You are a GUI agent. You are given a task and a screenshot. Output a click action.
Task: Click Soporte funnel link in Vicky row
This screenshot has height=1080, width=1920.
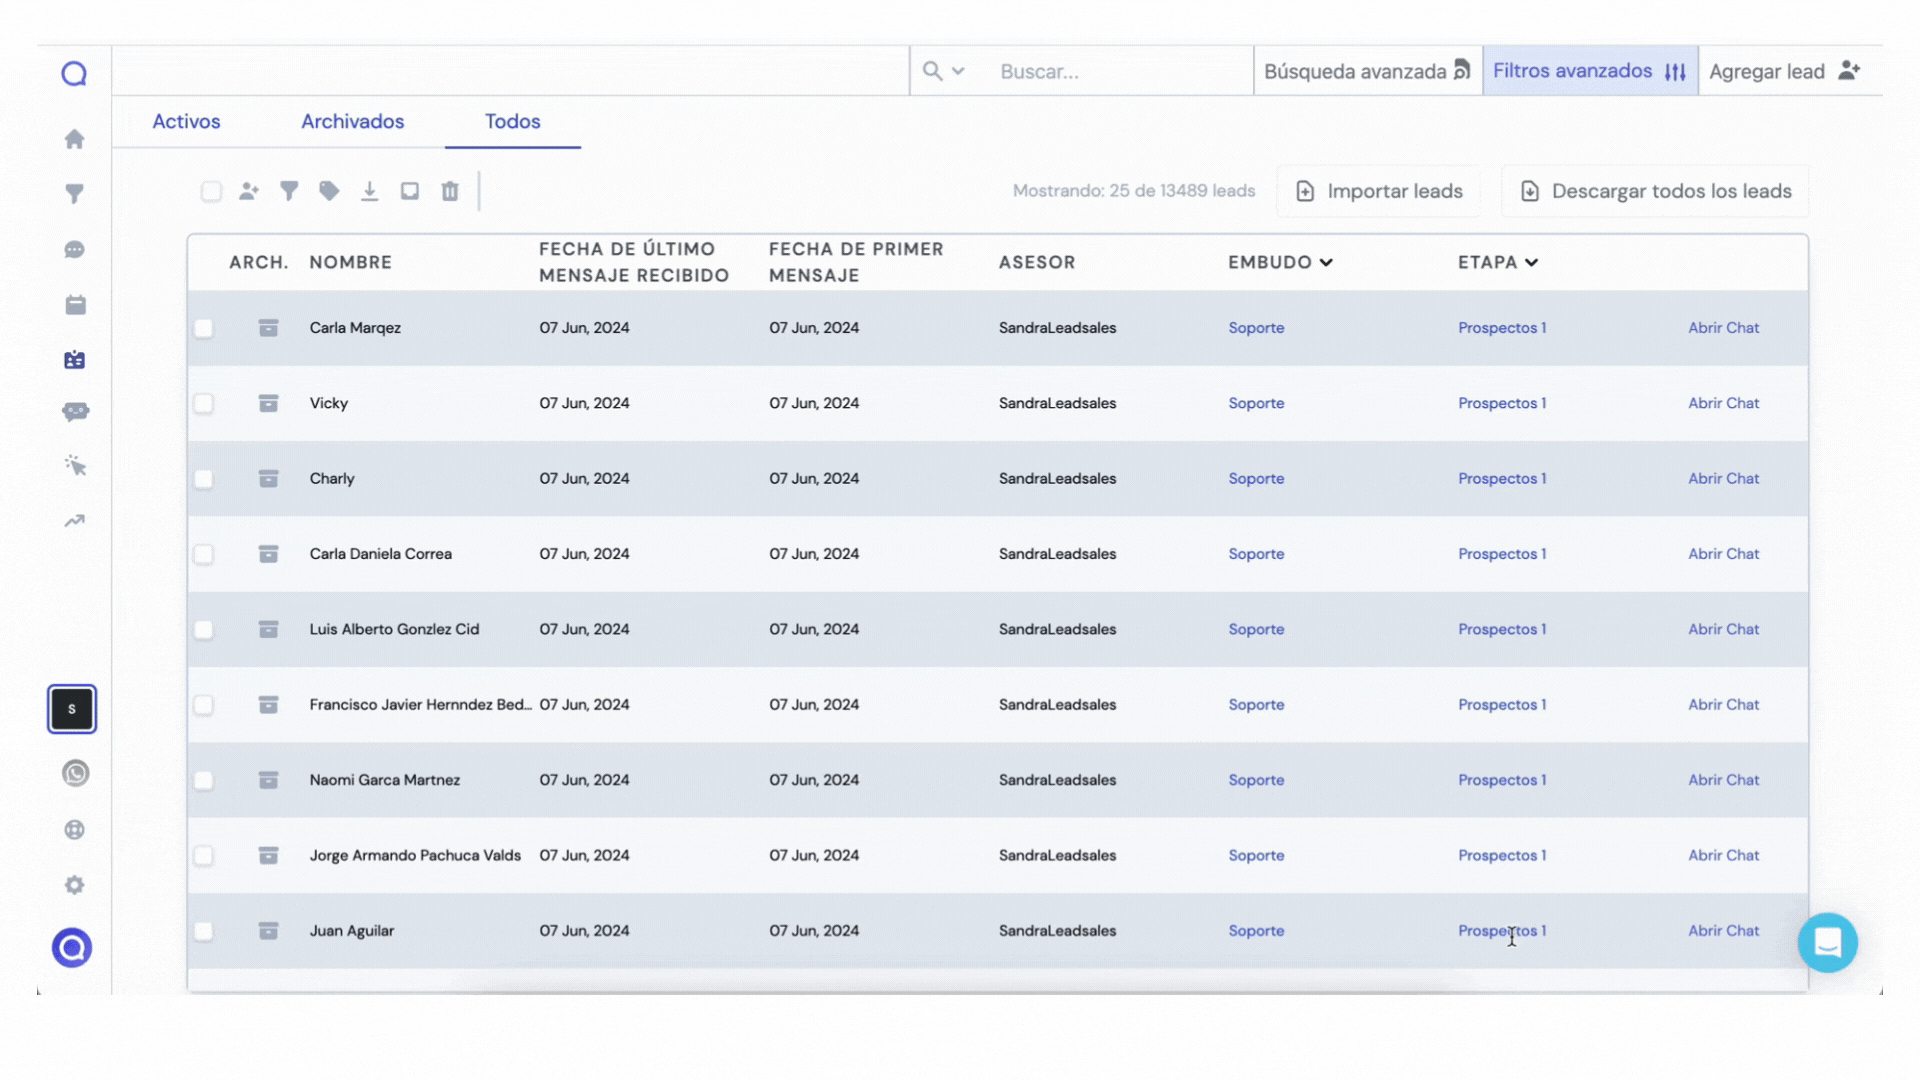(1256, 403)
